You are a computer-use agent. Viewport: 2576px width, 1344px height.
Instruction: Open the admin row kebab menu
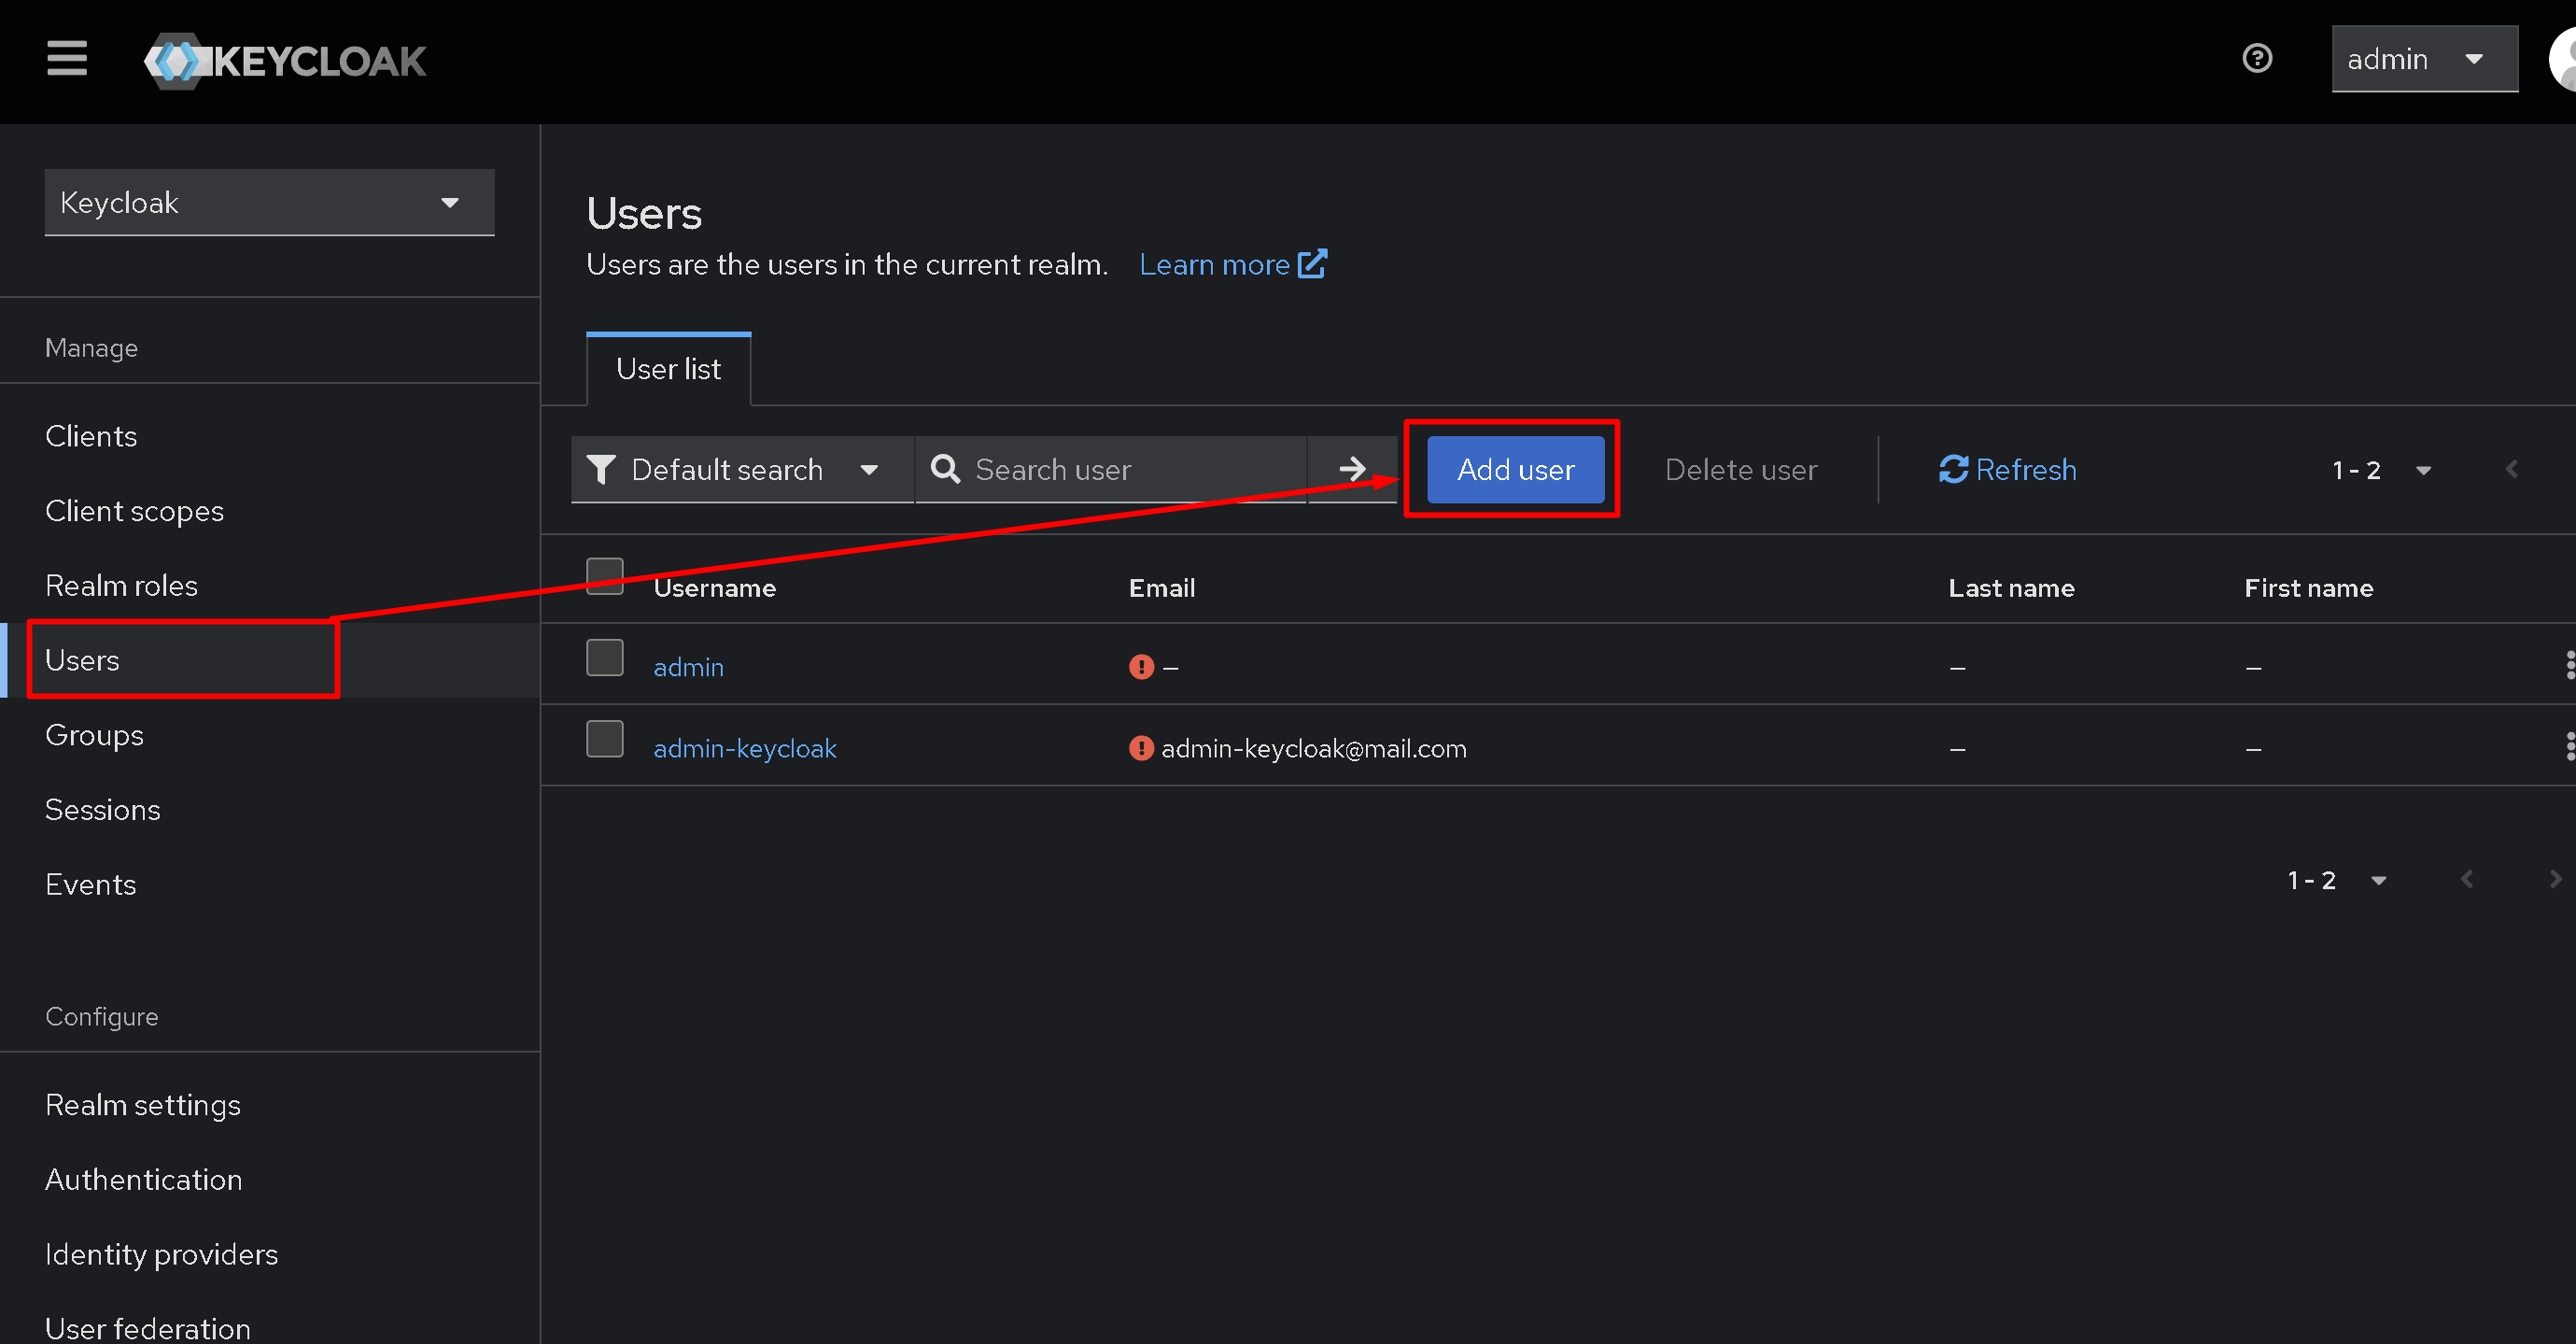[2569, 665]
